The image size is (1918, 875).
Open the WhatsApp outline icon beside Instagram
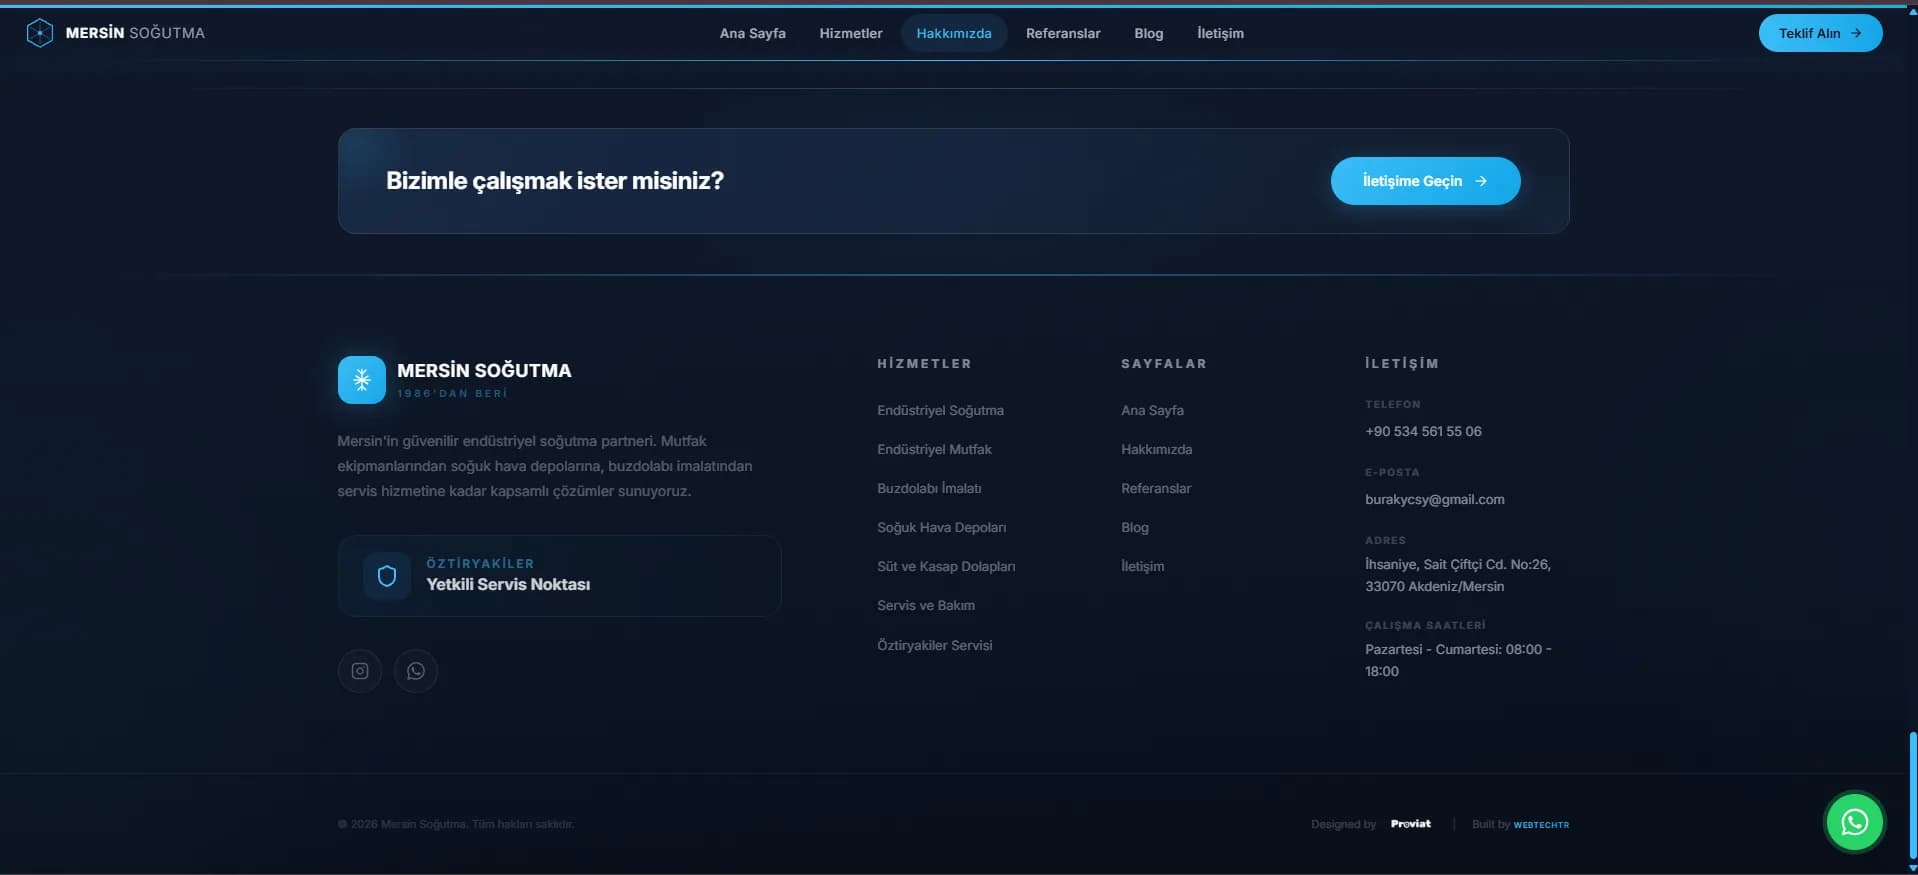pyautogui.click(x=416, y=671)
